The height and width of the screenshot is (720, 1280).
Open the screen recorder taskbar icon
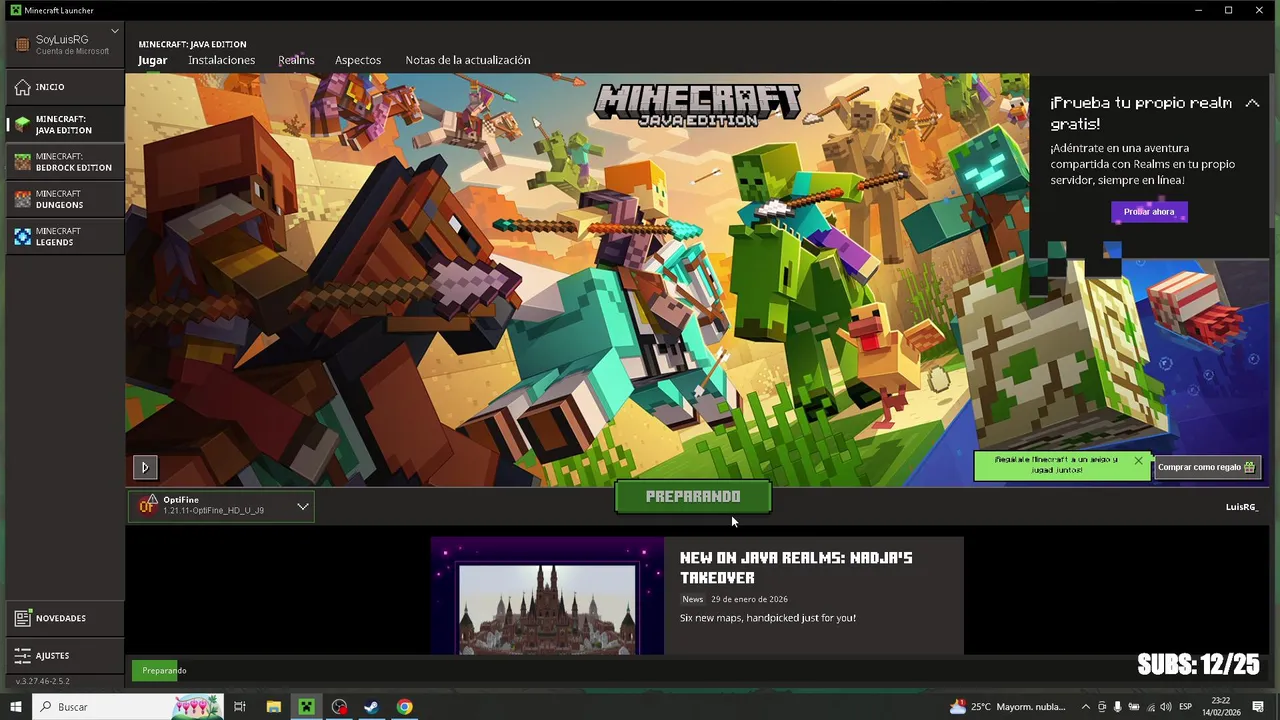coord(339,707)
